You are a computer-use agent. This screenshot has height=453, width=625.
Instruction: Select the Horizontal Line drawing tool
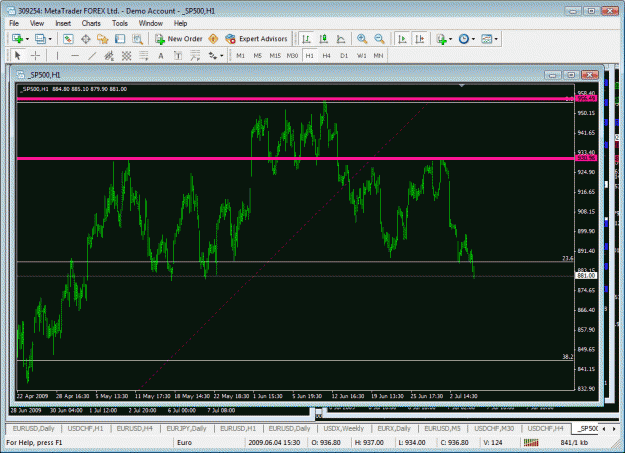pos(75,56)
